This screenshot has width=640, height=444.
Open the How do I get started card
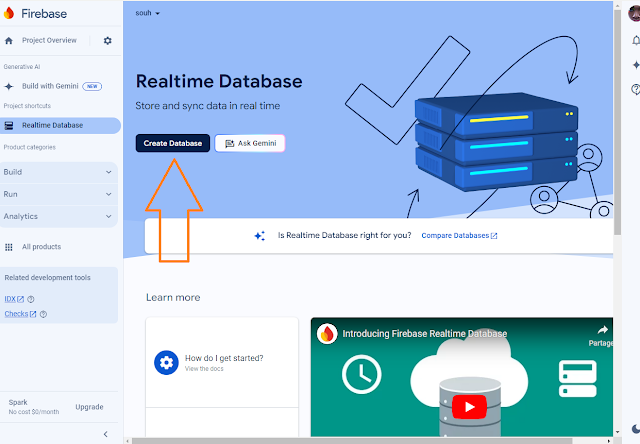[222, 362]
